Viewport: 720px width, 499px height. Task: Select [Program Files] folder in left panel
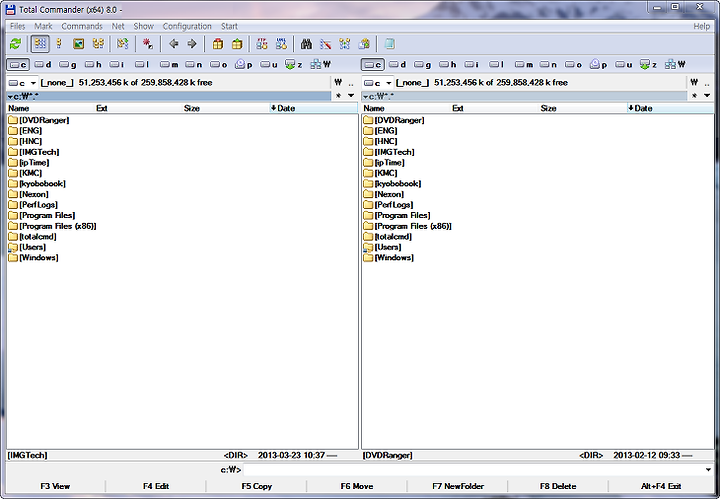(42, 215)
